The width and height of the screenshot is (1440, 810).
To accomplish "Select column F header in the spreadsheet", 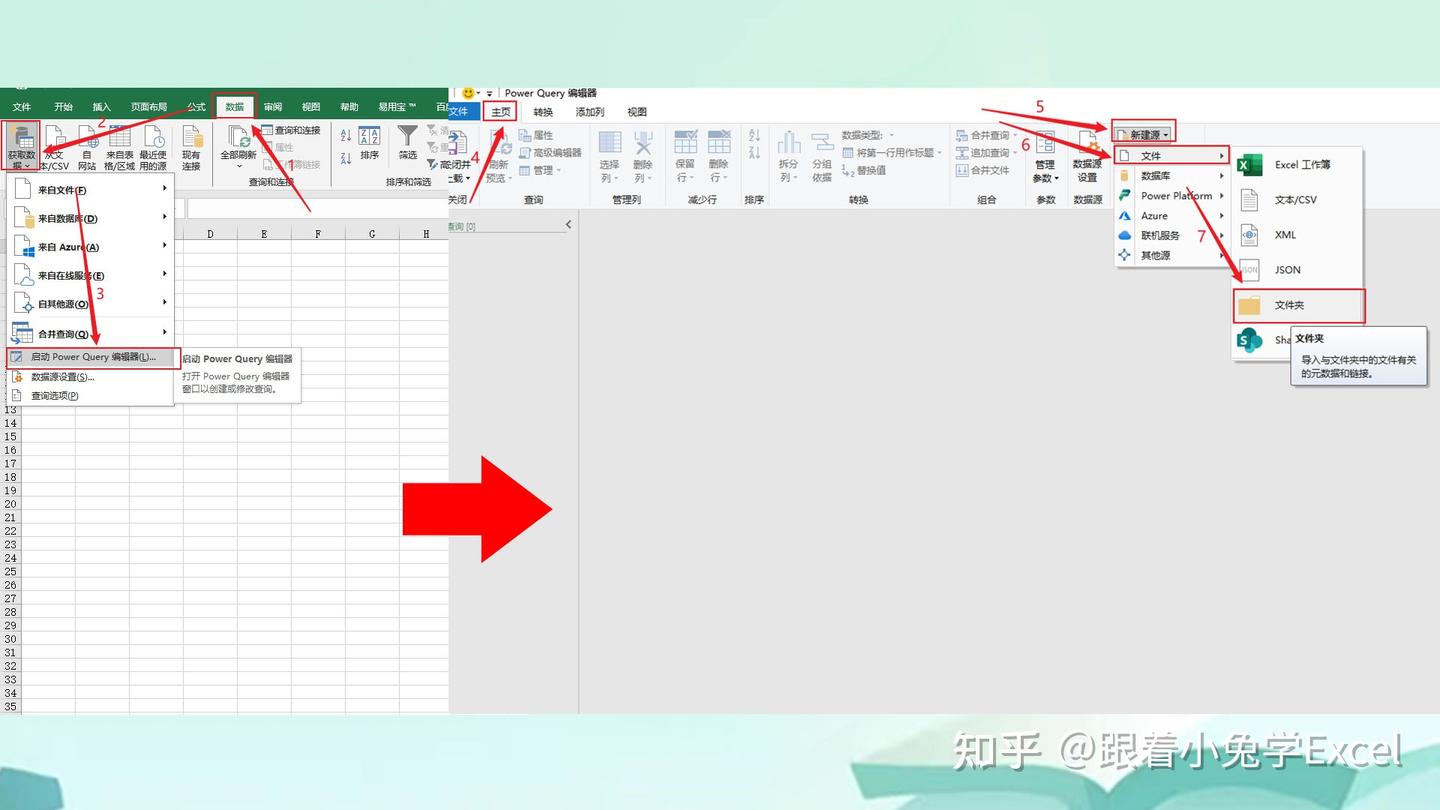I will (x=318, y=234).
